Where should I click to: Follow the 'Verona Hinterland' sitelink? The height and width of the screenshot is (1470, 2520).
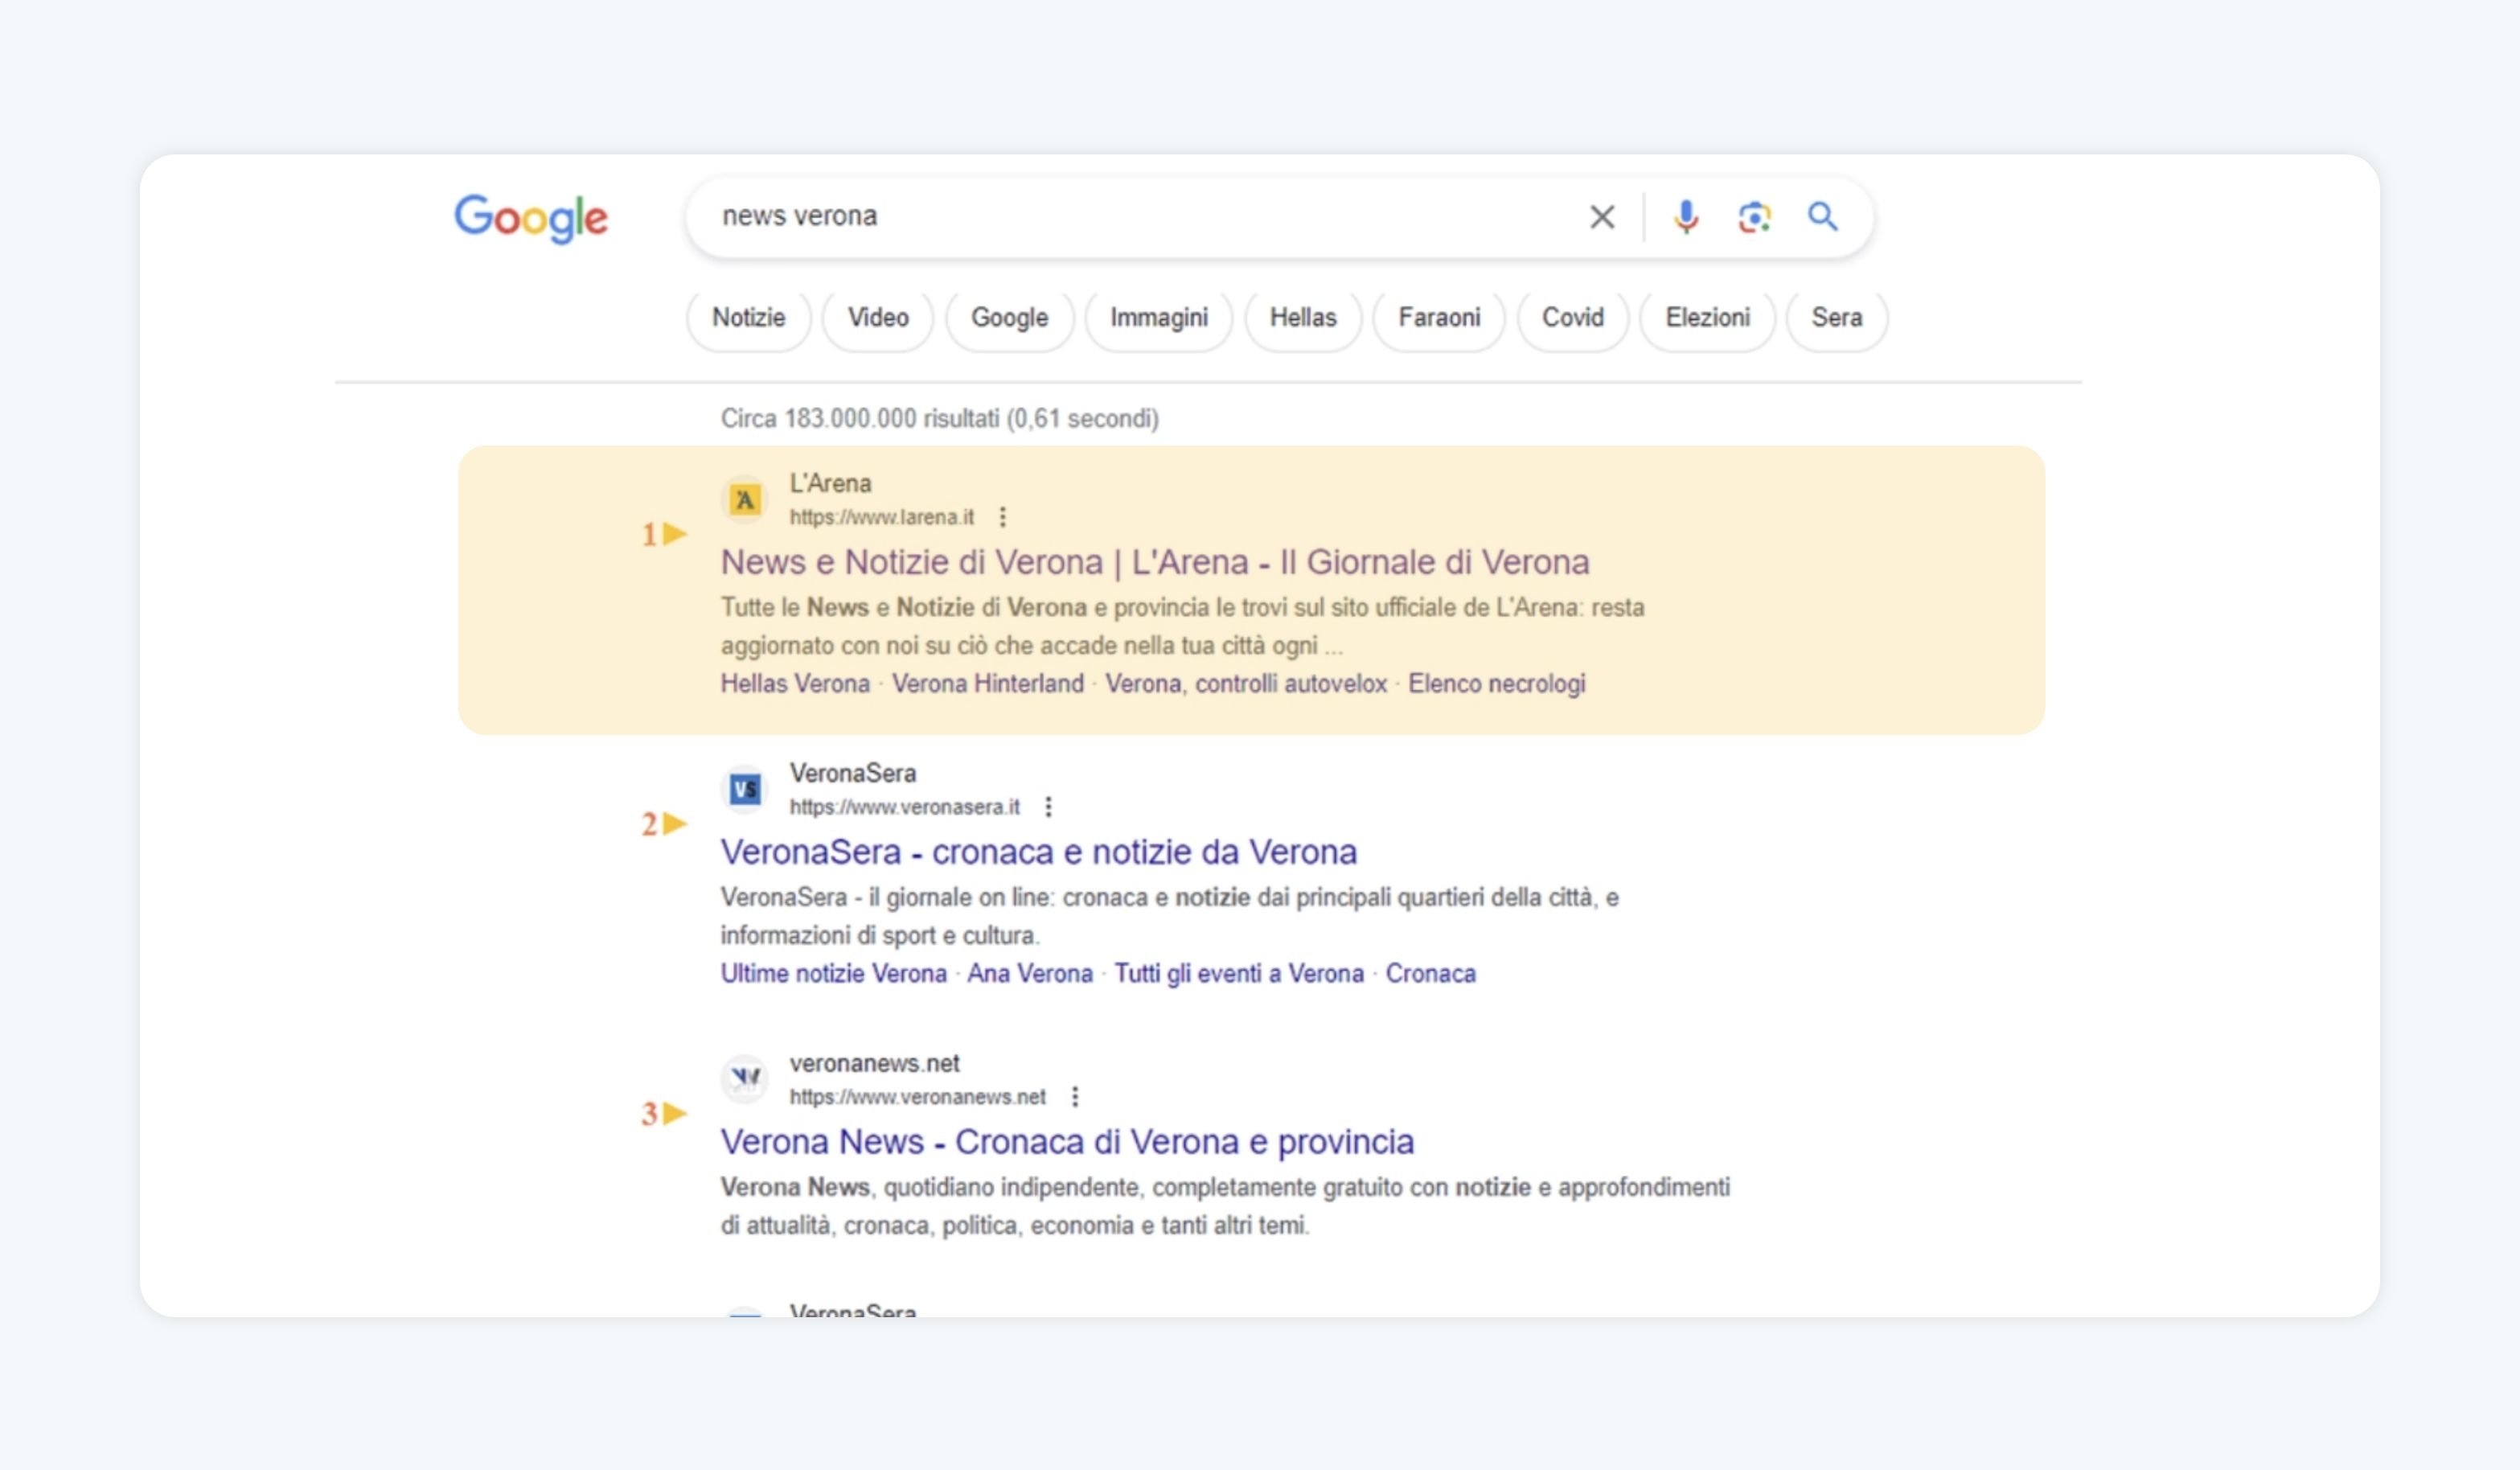tap(988, 684)
